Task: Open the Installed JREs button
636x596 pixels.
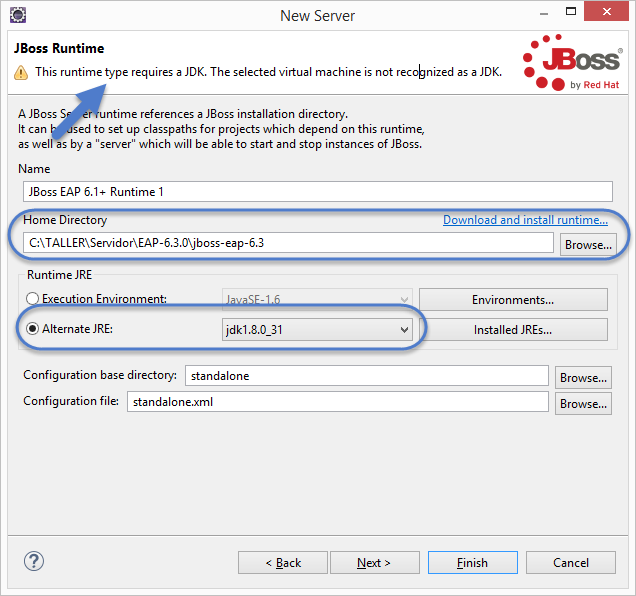Action: [513, 330]
